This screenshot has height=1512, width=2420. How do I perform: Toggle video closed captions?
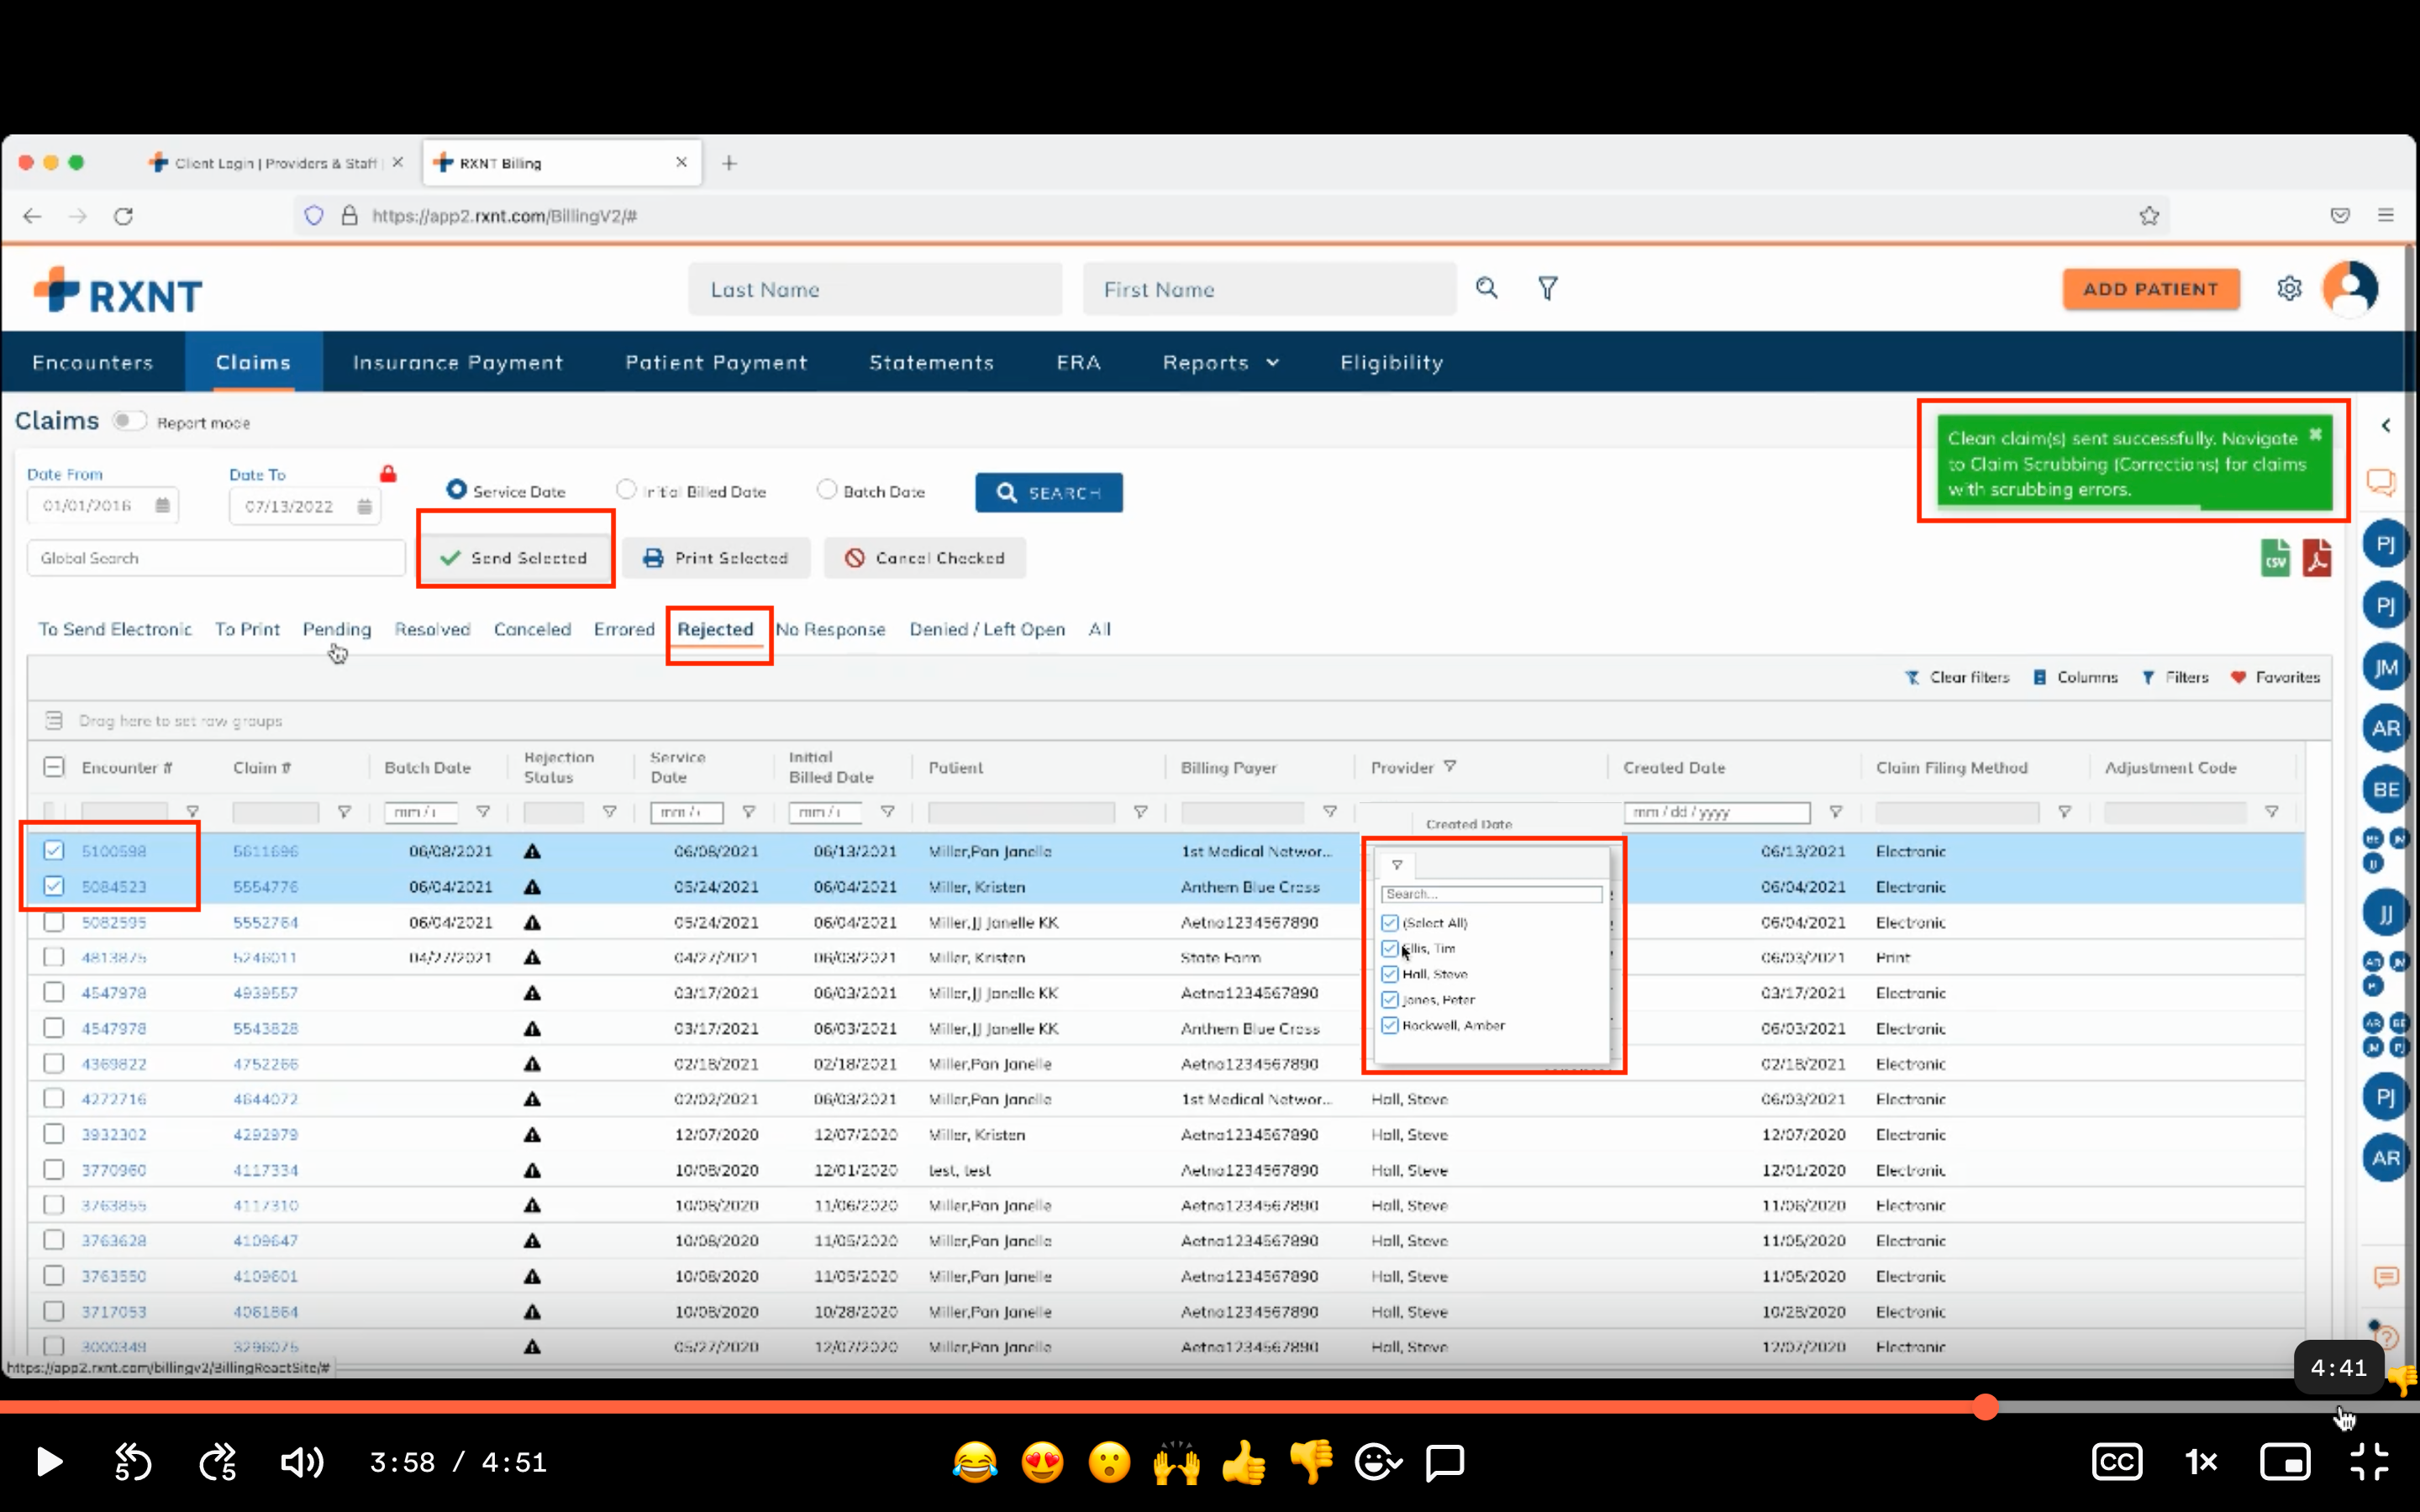pos(2116,1462)
